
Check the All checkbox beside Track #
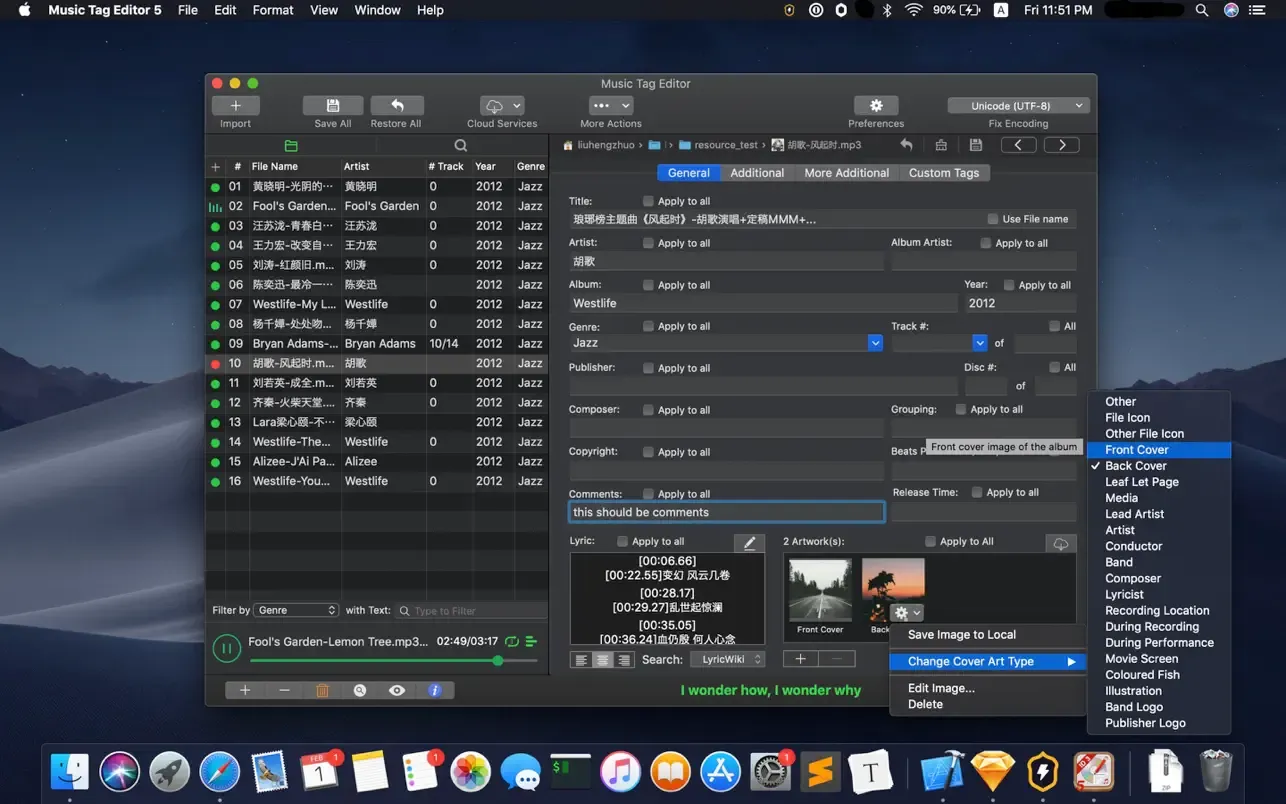tap(1053, 325)
